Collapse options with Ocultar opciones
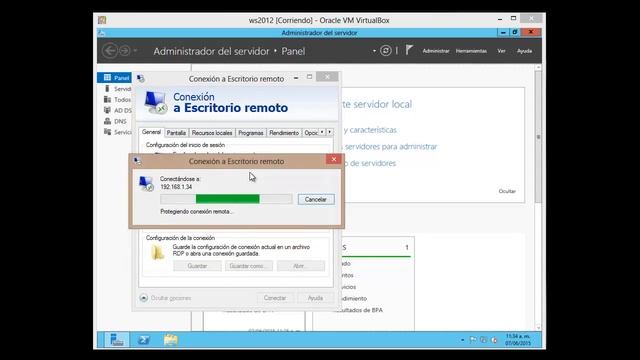 (165, 298)
